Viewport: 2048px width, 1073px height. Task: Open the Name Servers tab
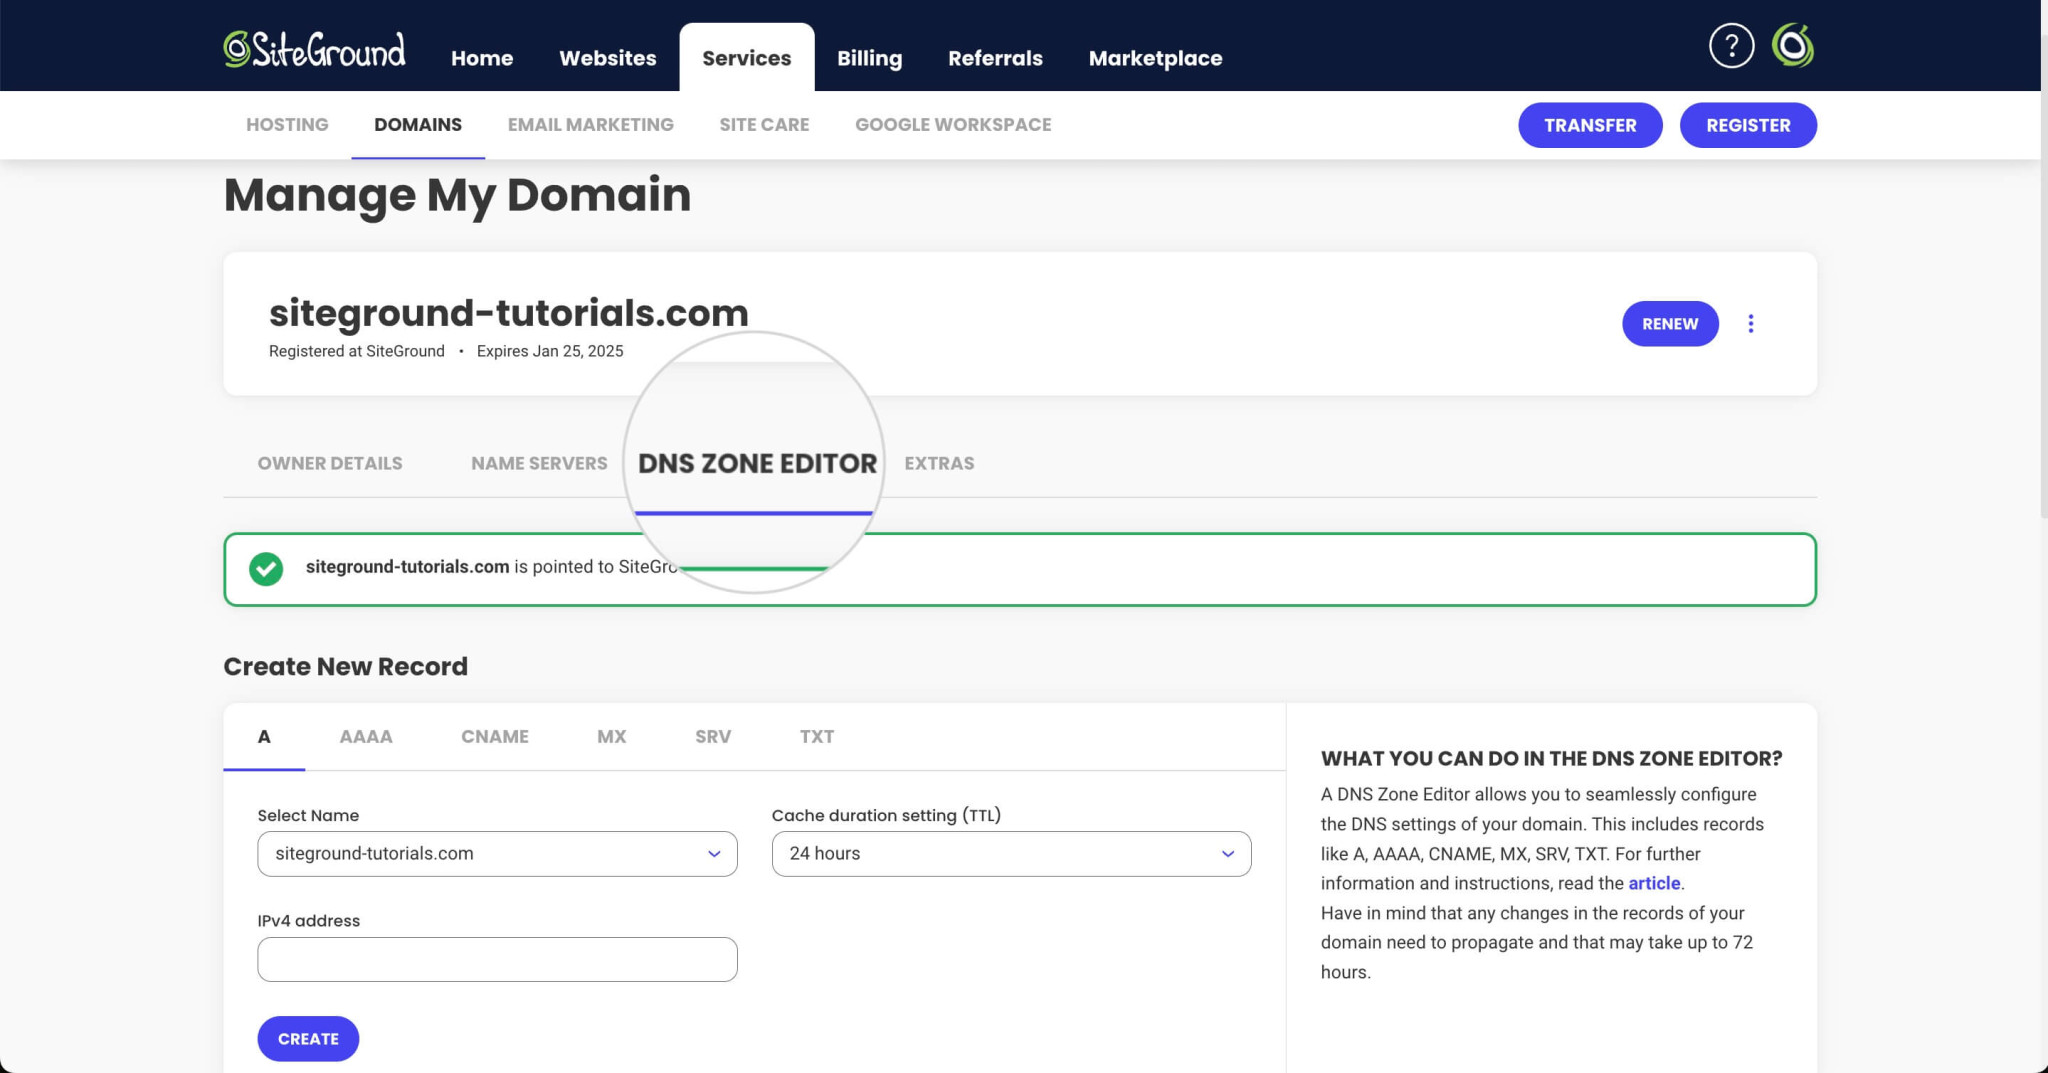coord(539,463)
